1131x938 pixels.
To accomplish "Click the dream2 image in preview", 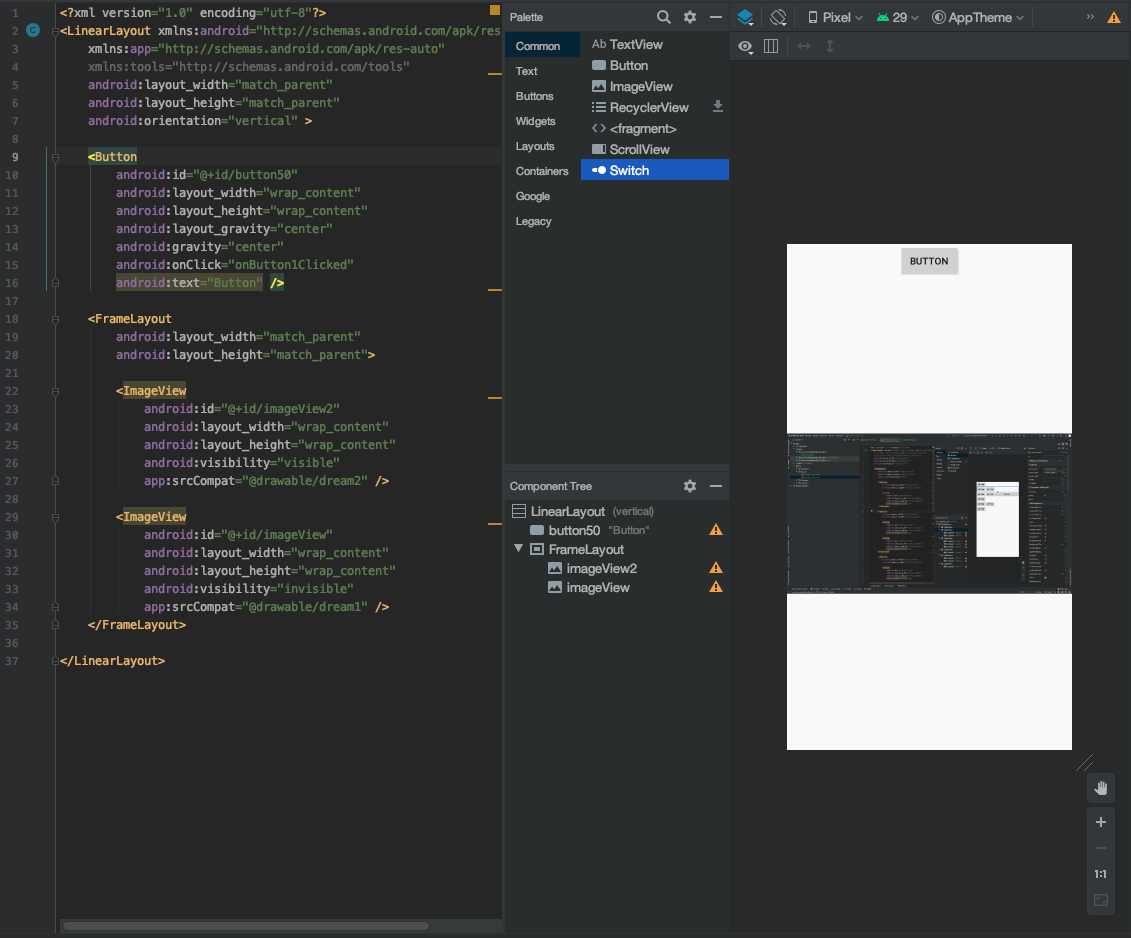I will 929,513.
